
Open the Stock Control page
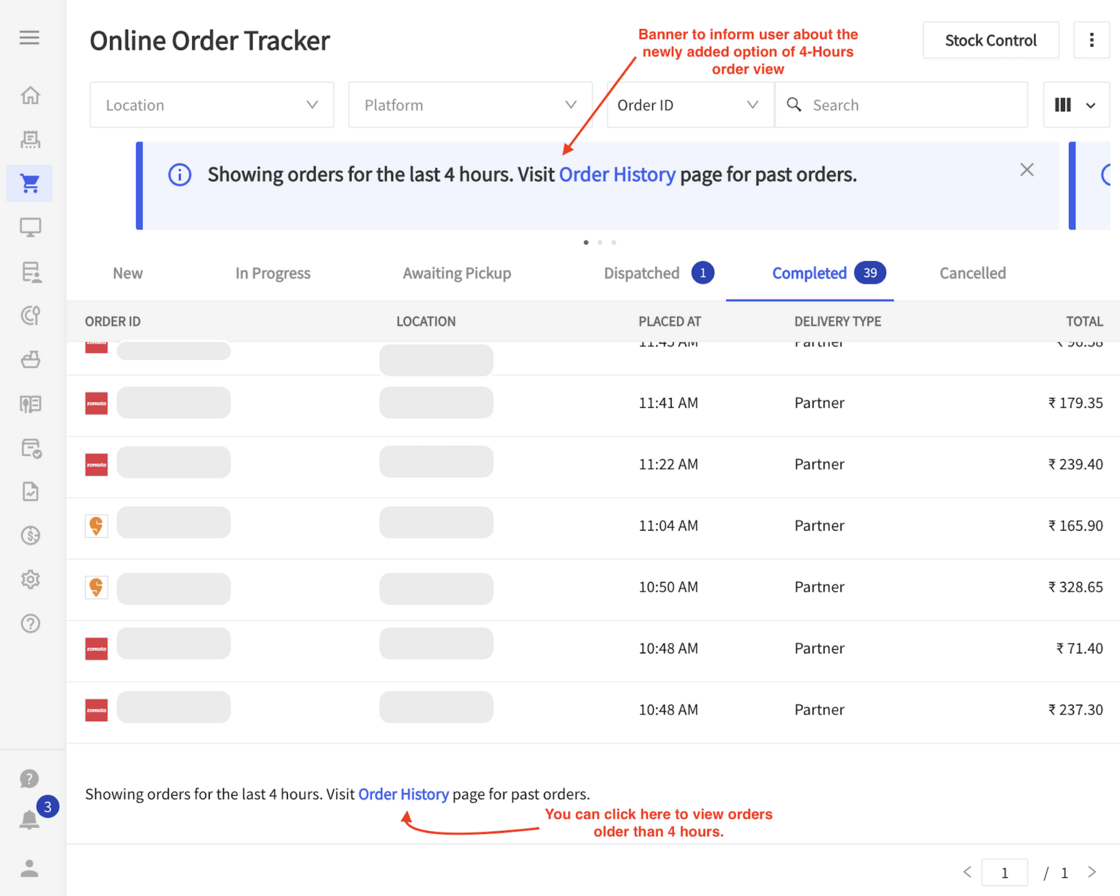990,40
